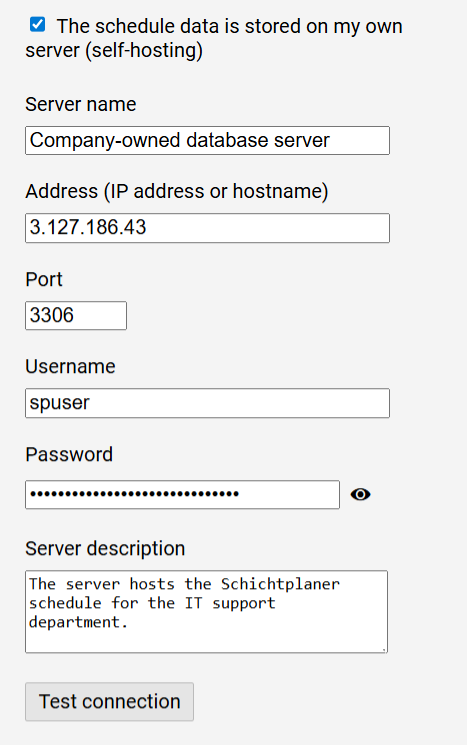Focus the Server name input field
The height and width of the screenshot is (745, 467).
(x=207, y=141)
